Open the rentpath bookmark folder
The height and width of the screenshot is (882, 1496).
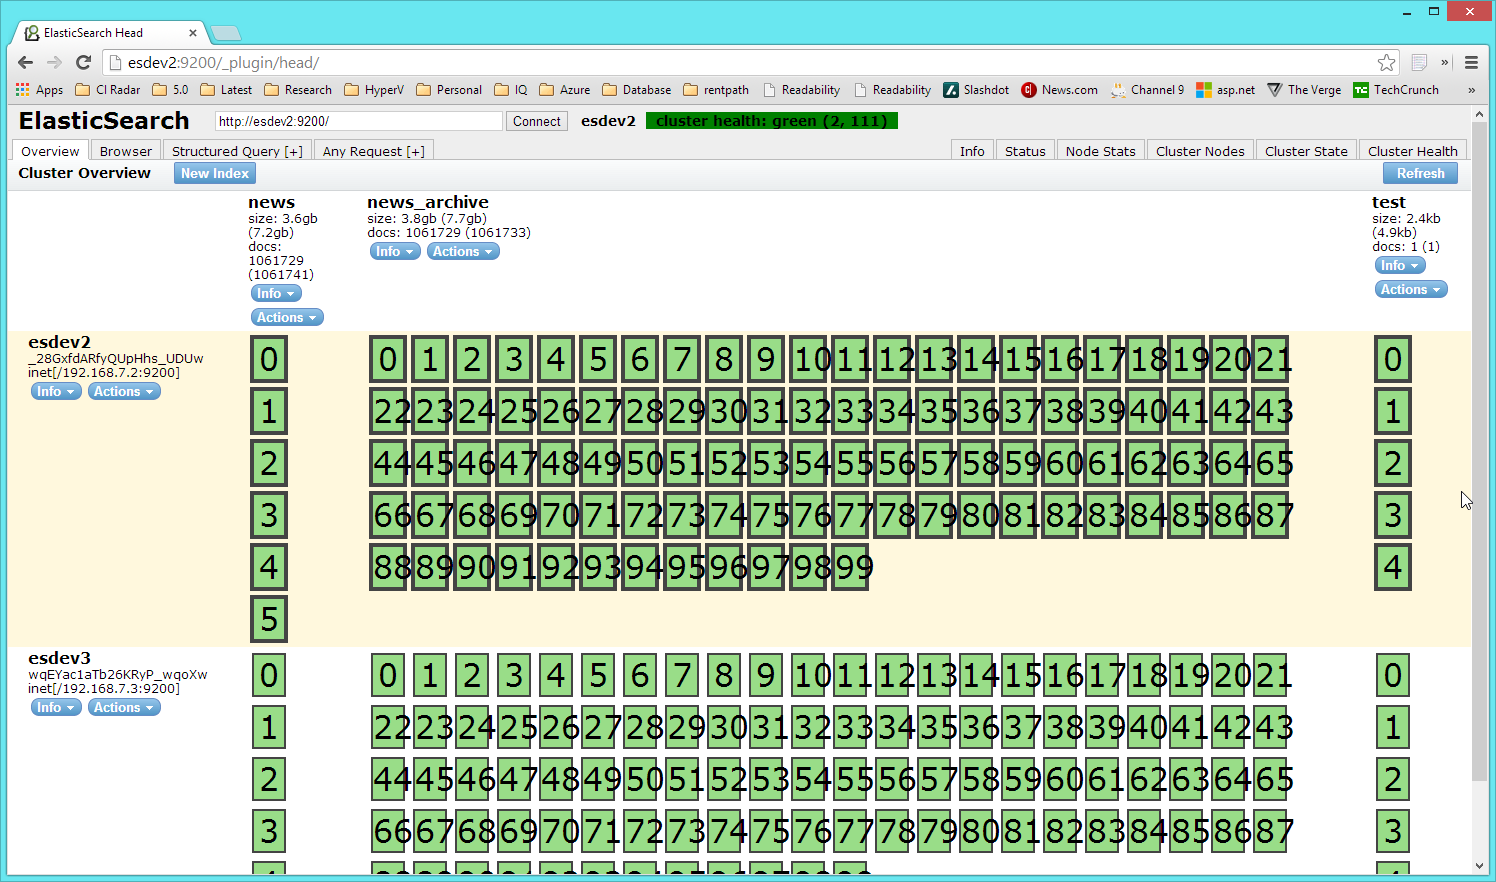pyautogui.click(x=716, y=90)
